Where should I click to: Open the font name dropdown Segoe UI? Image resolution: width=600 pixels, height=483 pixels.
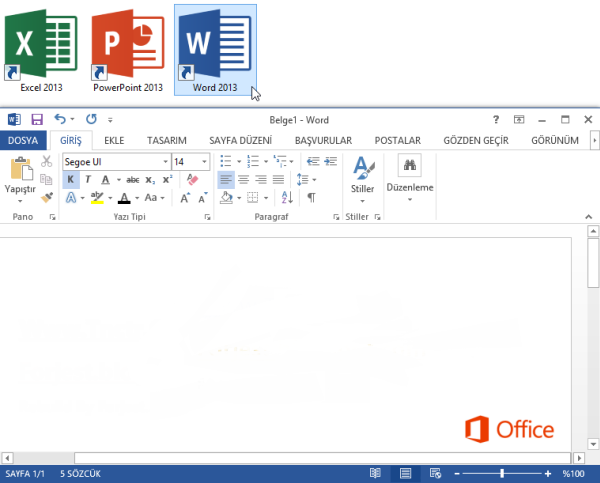pyautogui.click(x=165, y=162)
